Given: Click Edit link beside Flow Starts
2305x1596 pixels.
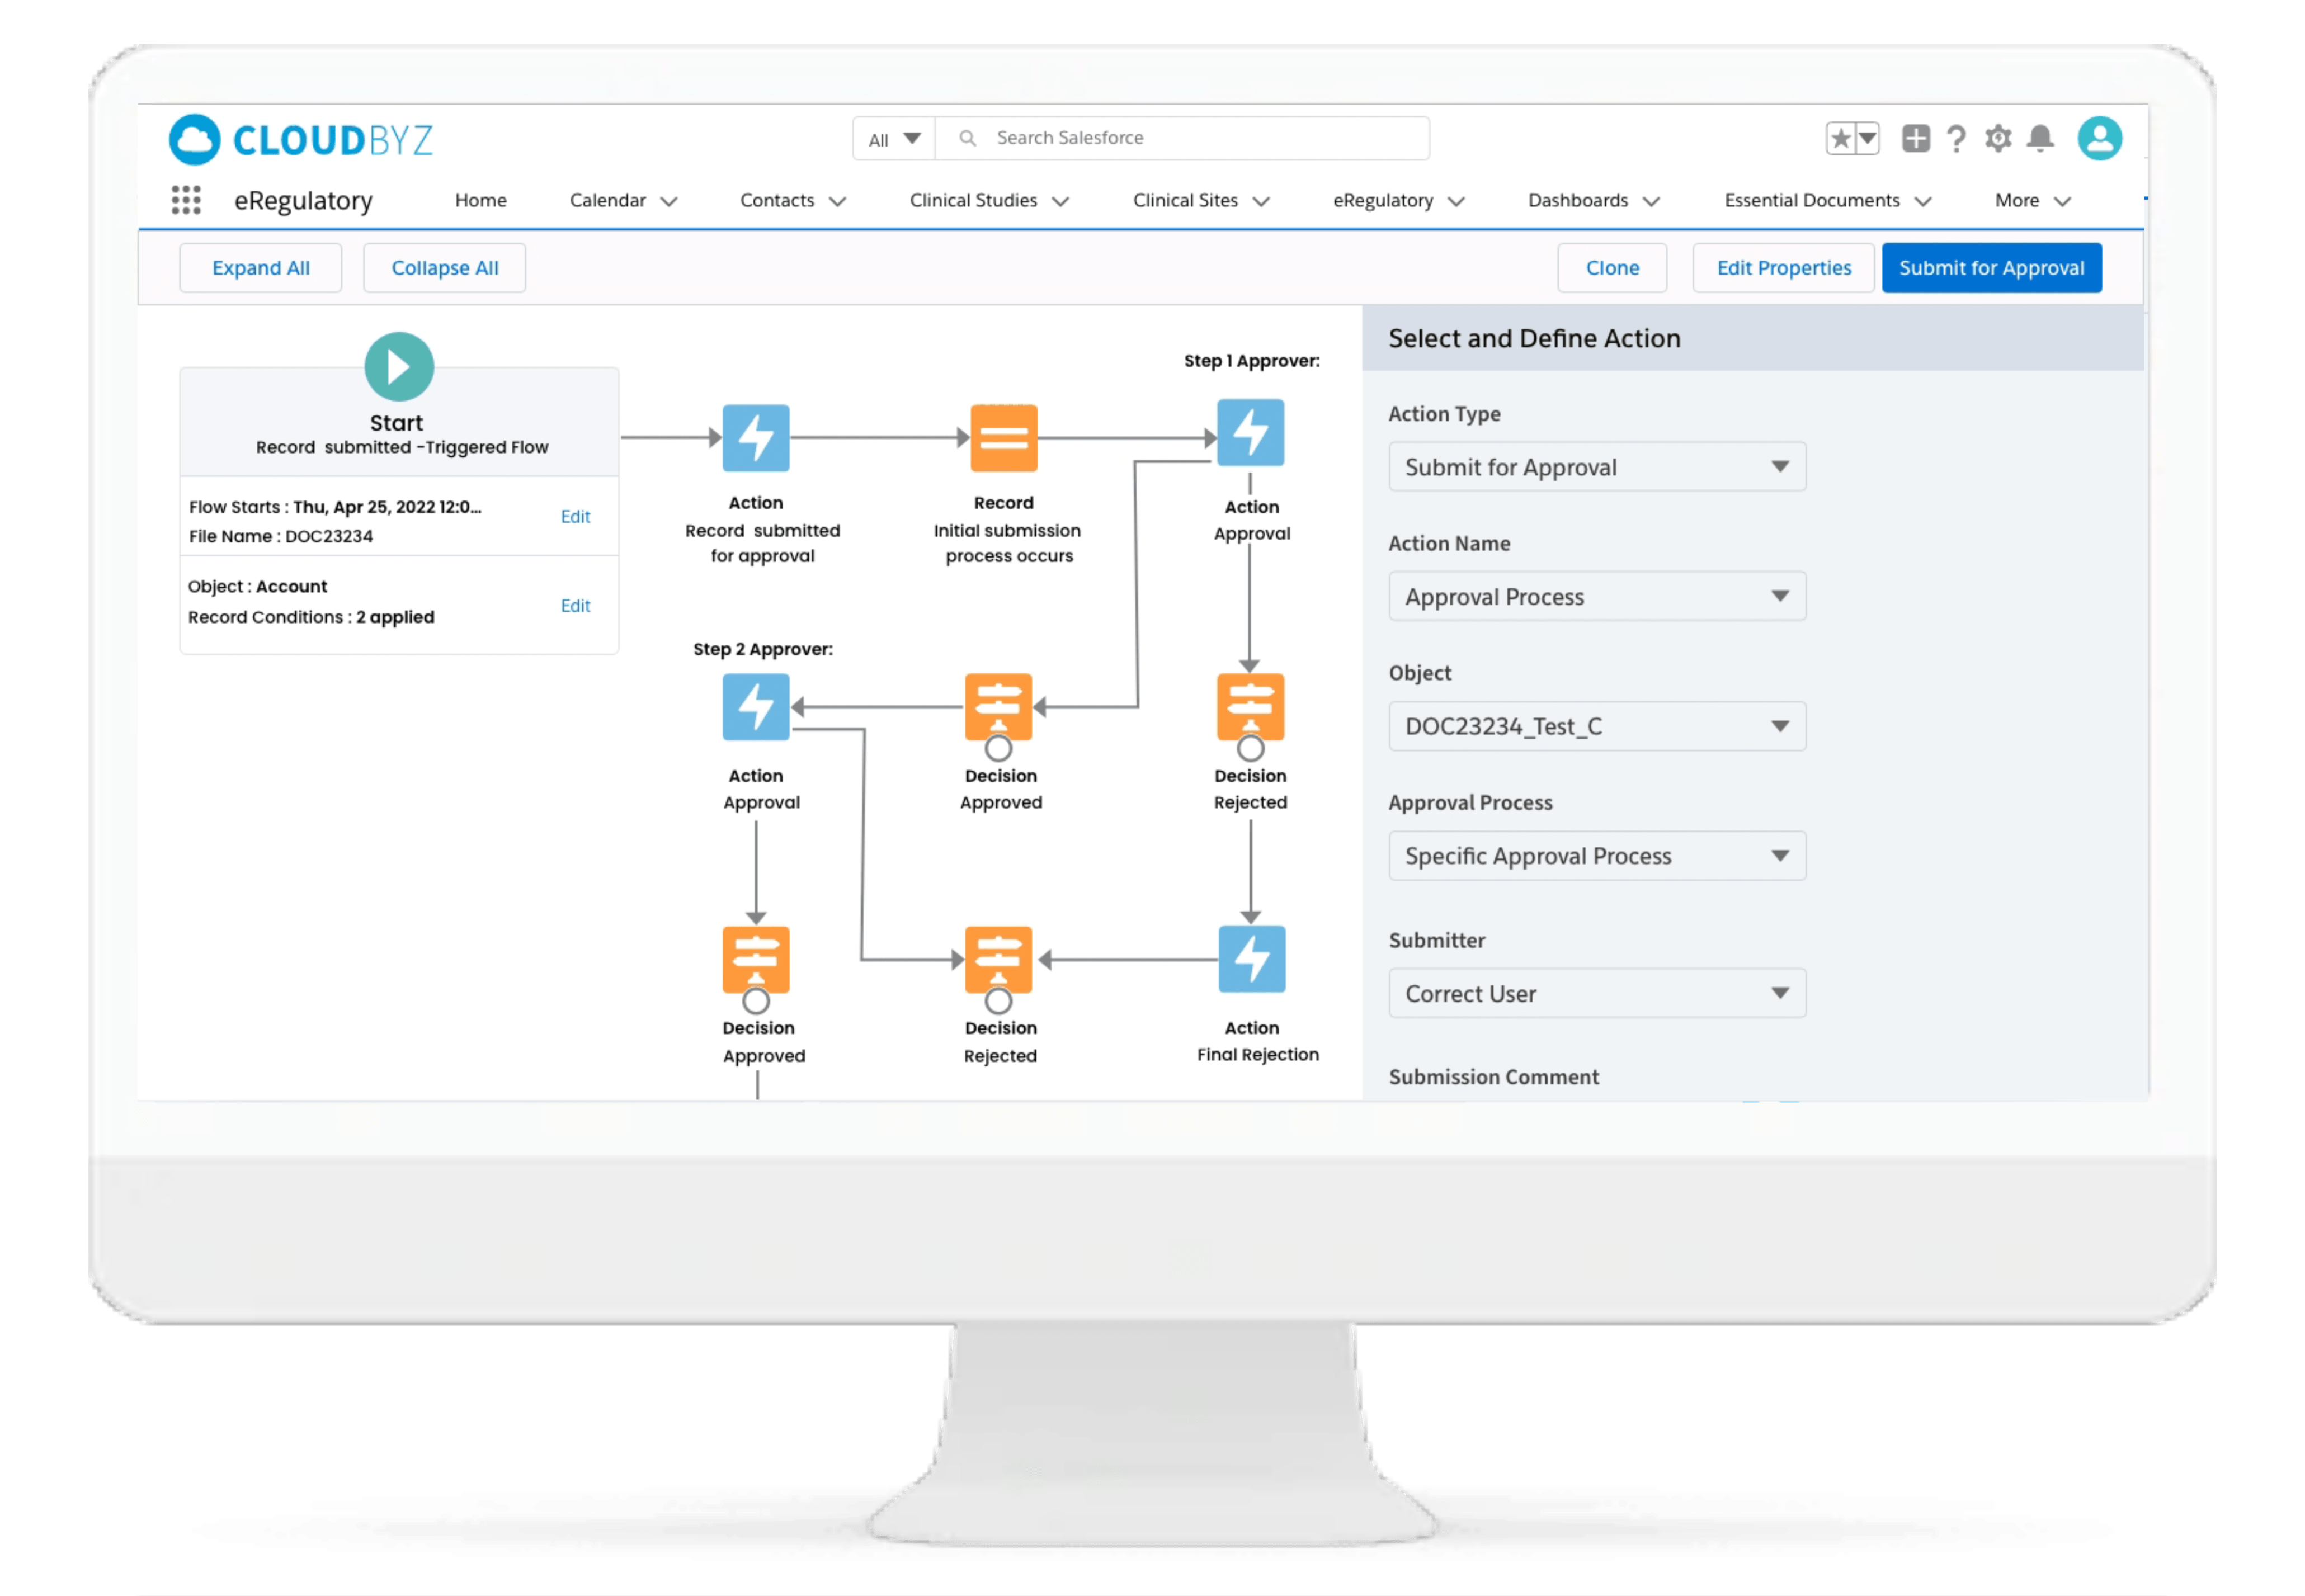Looking at the screenshot, I should [x=575, y=516].
